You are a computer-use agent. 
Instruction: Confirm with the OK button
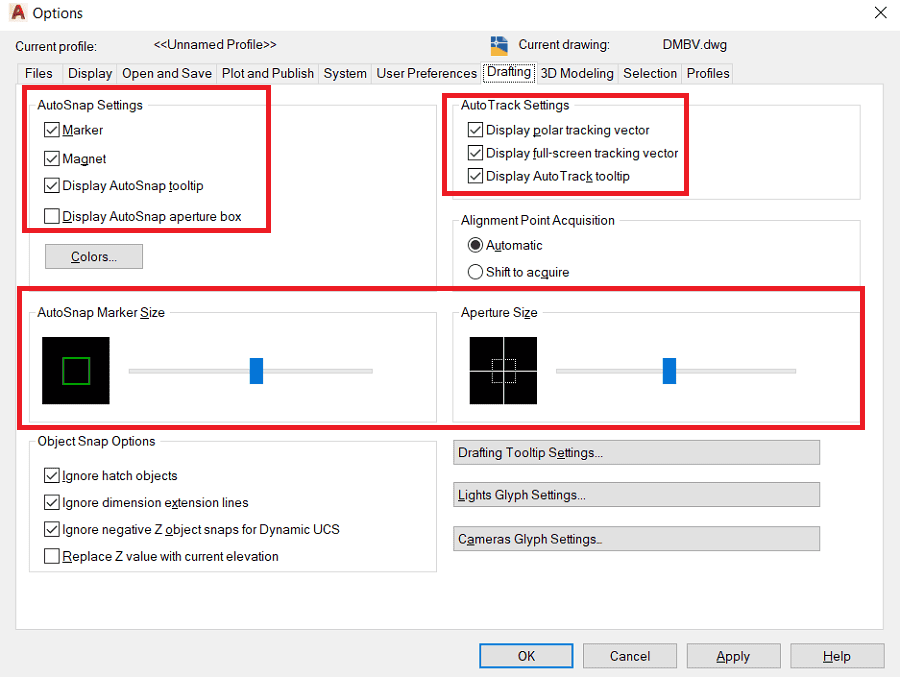(x=526, y=656)
